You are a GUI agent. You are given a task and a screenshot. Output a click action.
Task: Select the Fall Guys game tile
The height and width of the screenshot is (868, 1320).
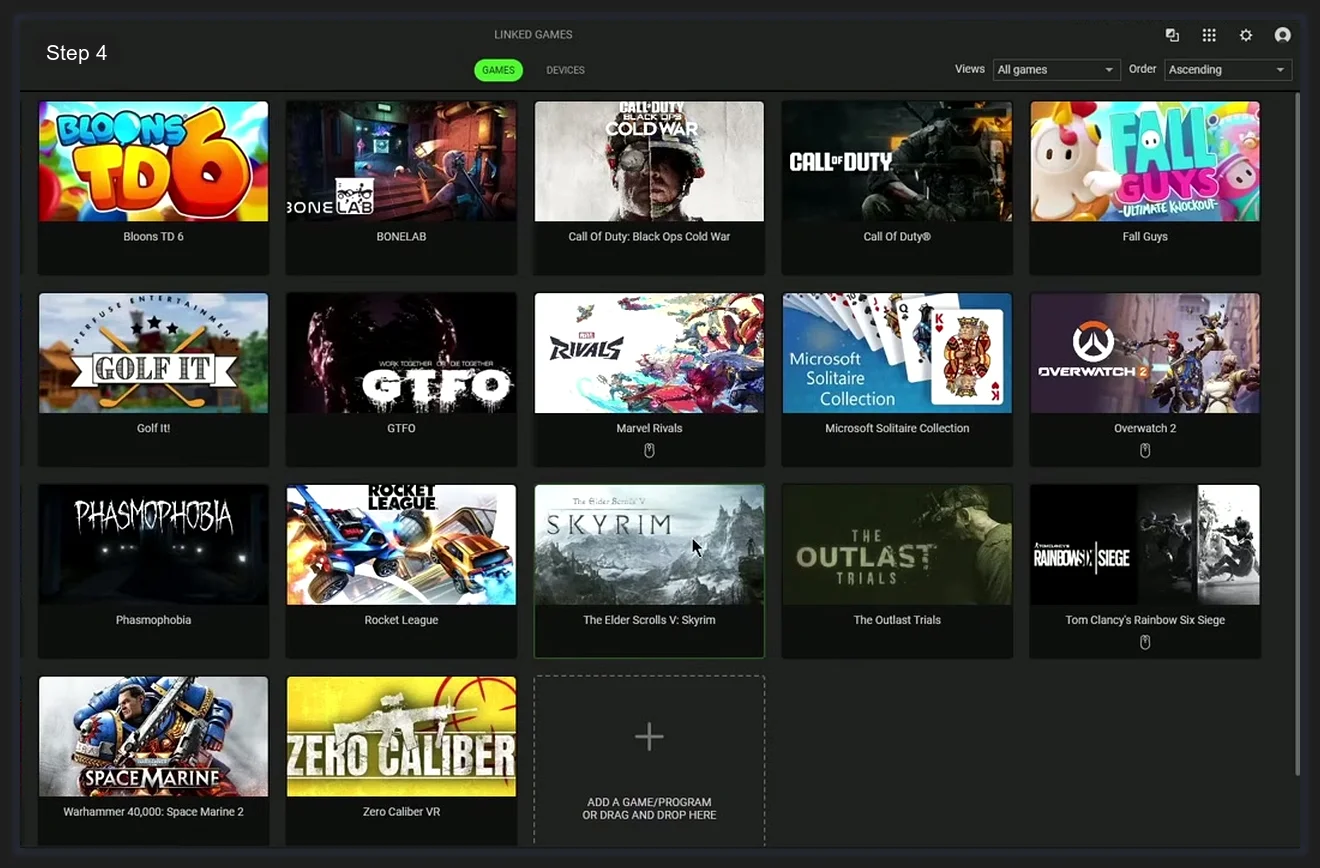point(1145,160)
